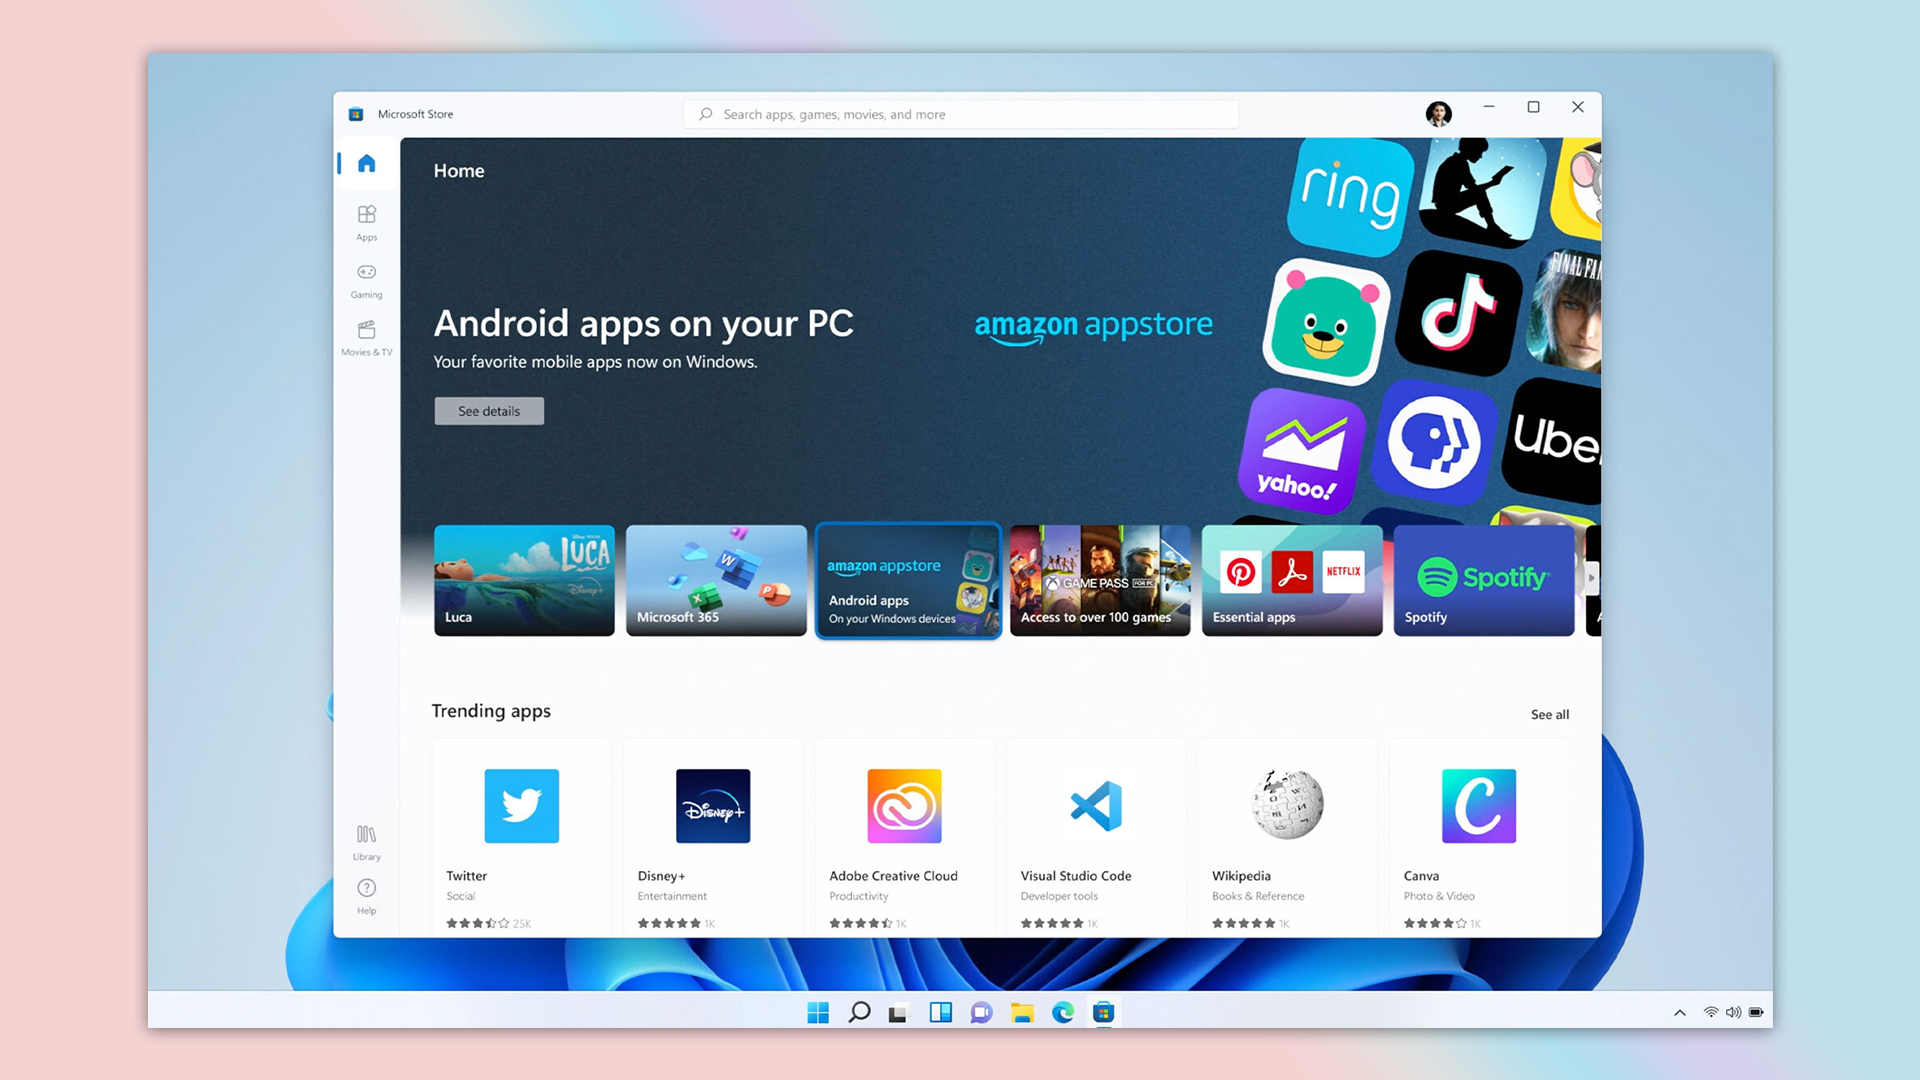Open the Apps section in sidebar
The height and width of the screenshot is (1080, 1920).
click(x=366, y=222)
